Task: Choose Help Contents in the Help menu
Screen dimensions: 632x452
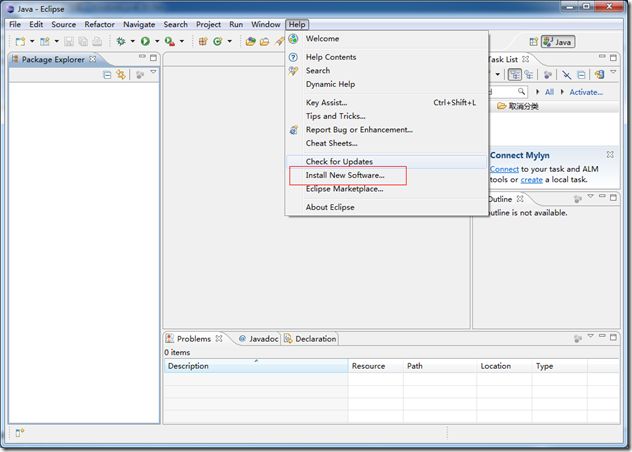Action: 387,57
